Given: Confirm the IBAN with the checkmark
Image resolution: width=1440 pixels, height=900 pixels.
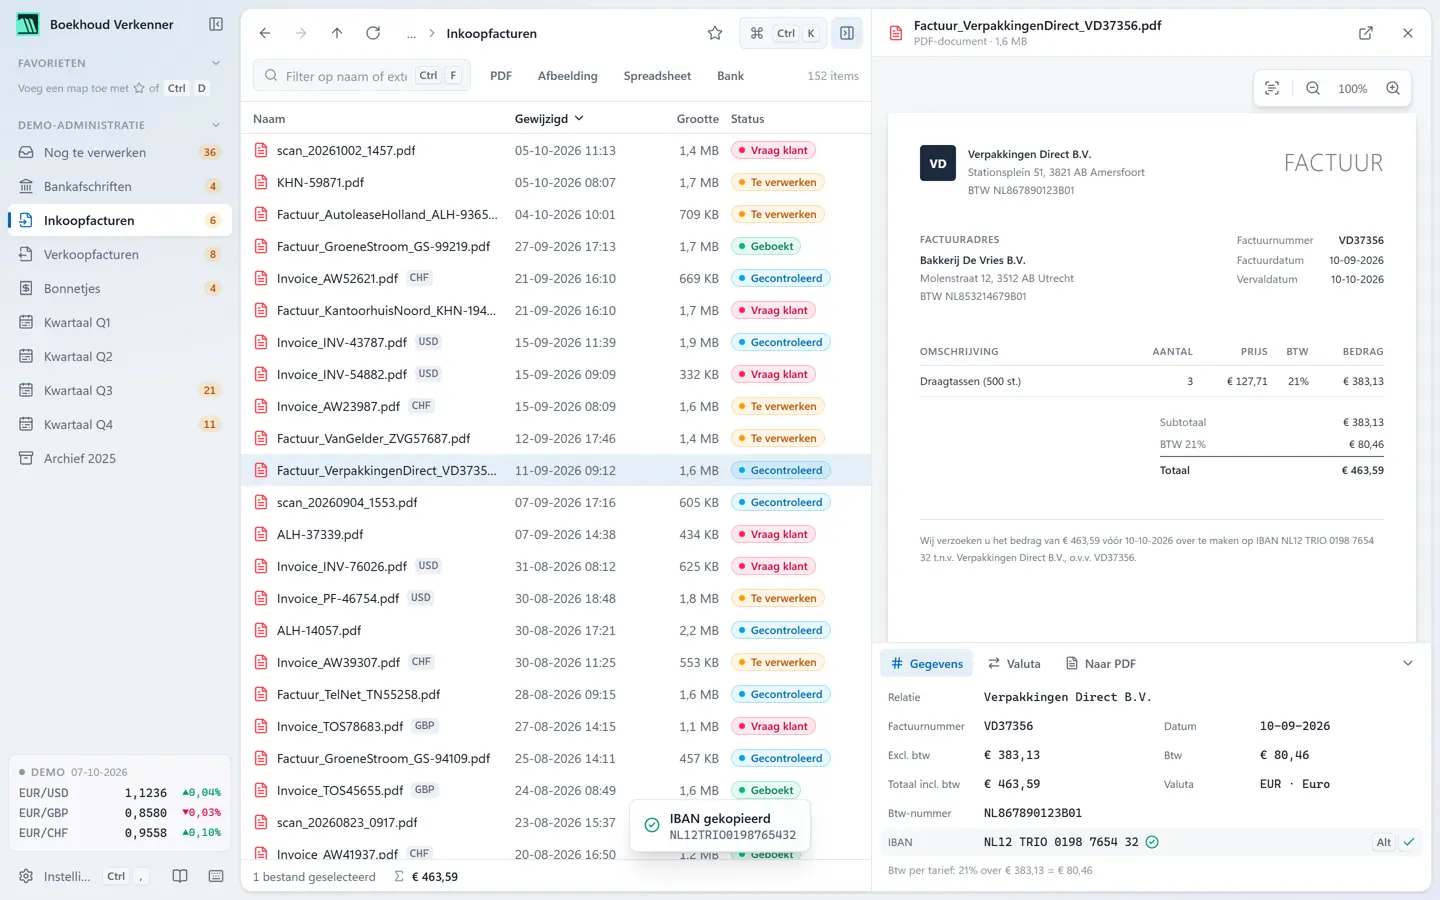Looking at the screenshot, I should coord(1409,842).
